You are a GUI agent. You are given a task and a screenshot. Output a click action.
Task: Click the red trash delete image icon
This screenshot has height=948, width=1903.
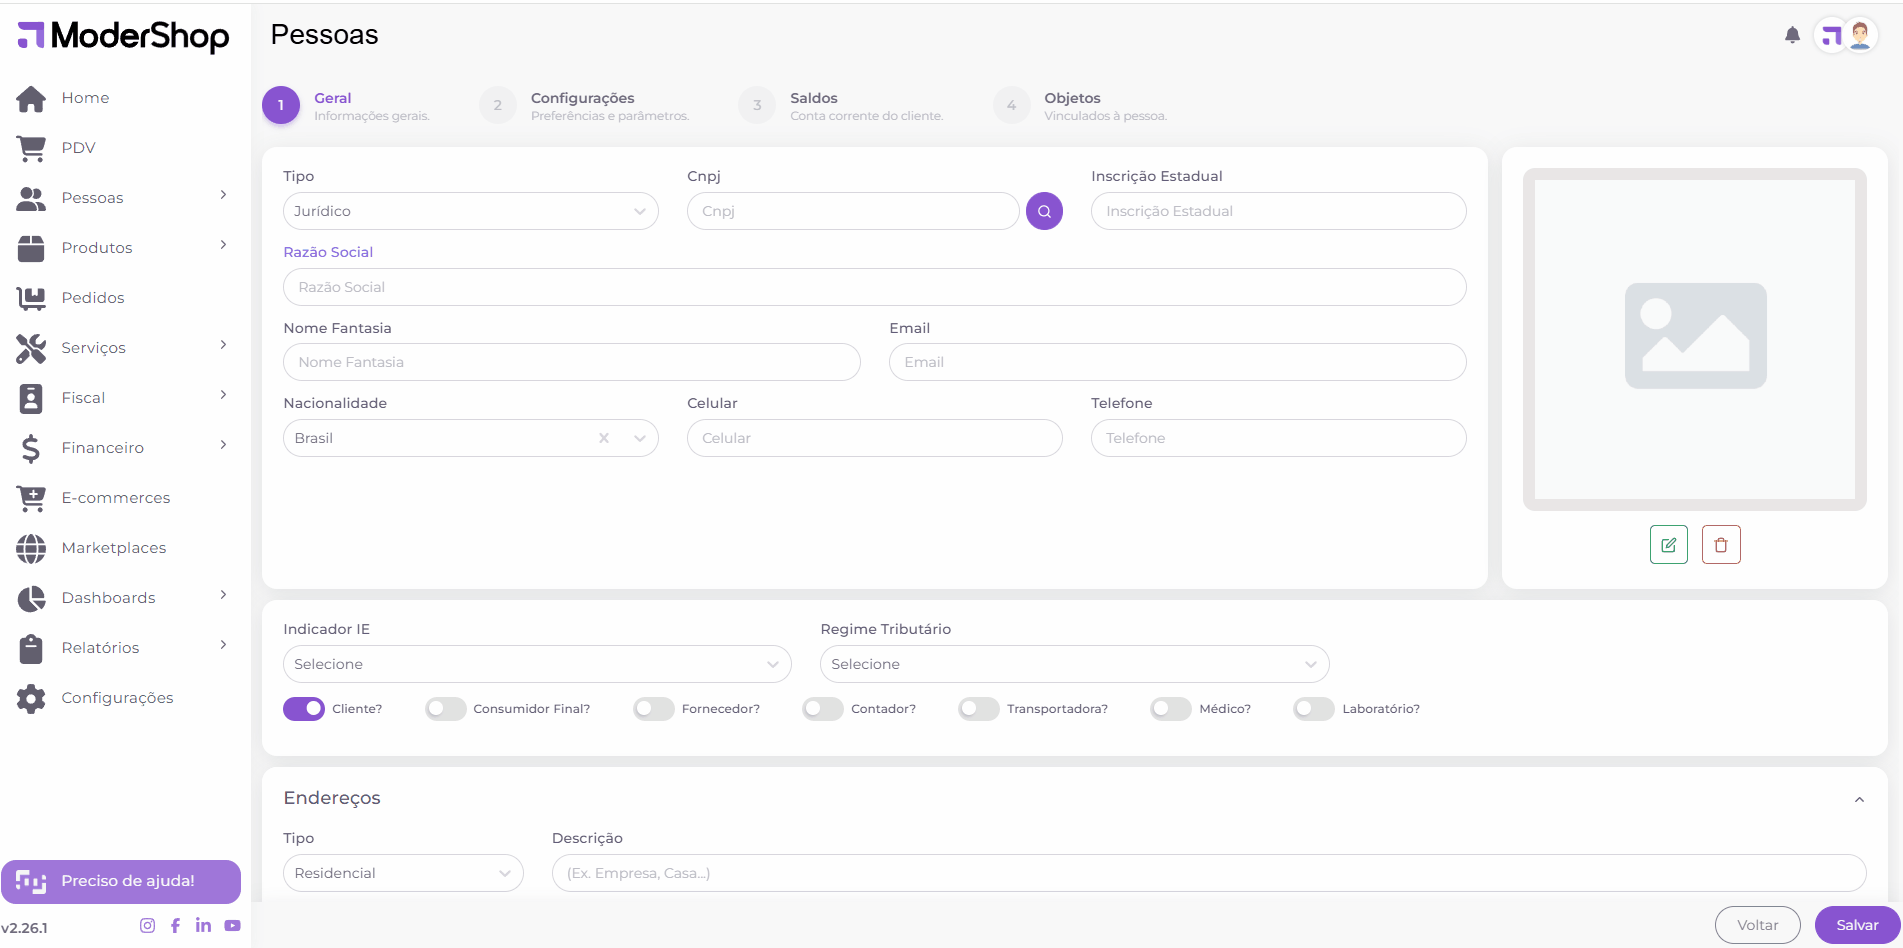pos(1721,545)
